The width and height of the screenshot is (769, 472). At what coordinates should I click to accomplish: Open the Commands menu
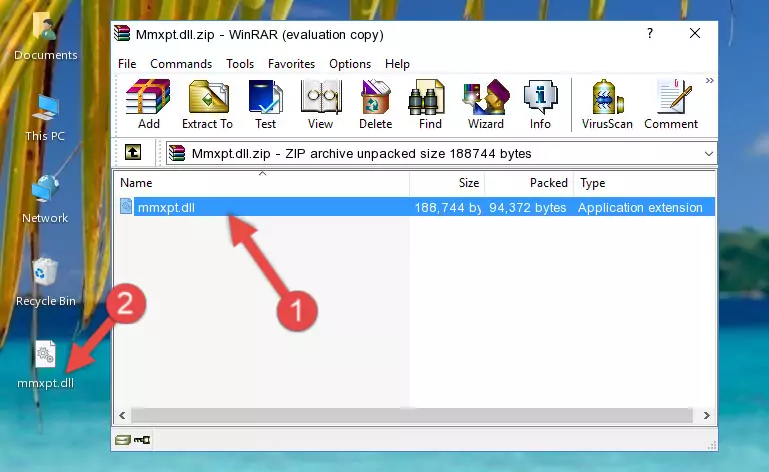point(181,64)
